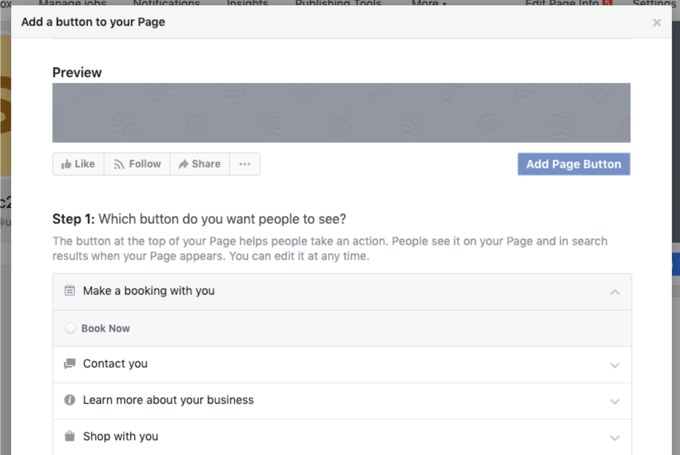680x455 pixels.
Task: Click chat bubble icon beside Contact you
Action: point(70,364)
